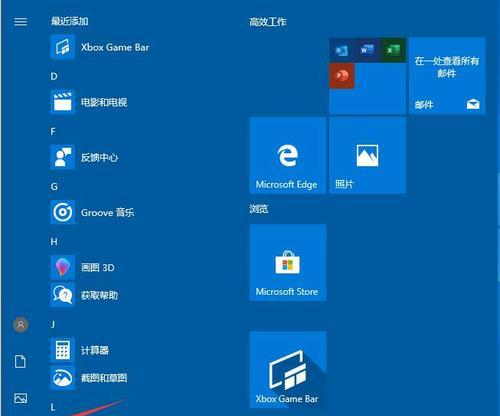
Task: Open the Xbox Game Bar pinned tile
Action: pyautogui.click(x=288, y=370)
